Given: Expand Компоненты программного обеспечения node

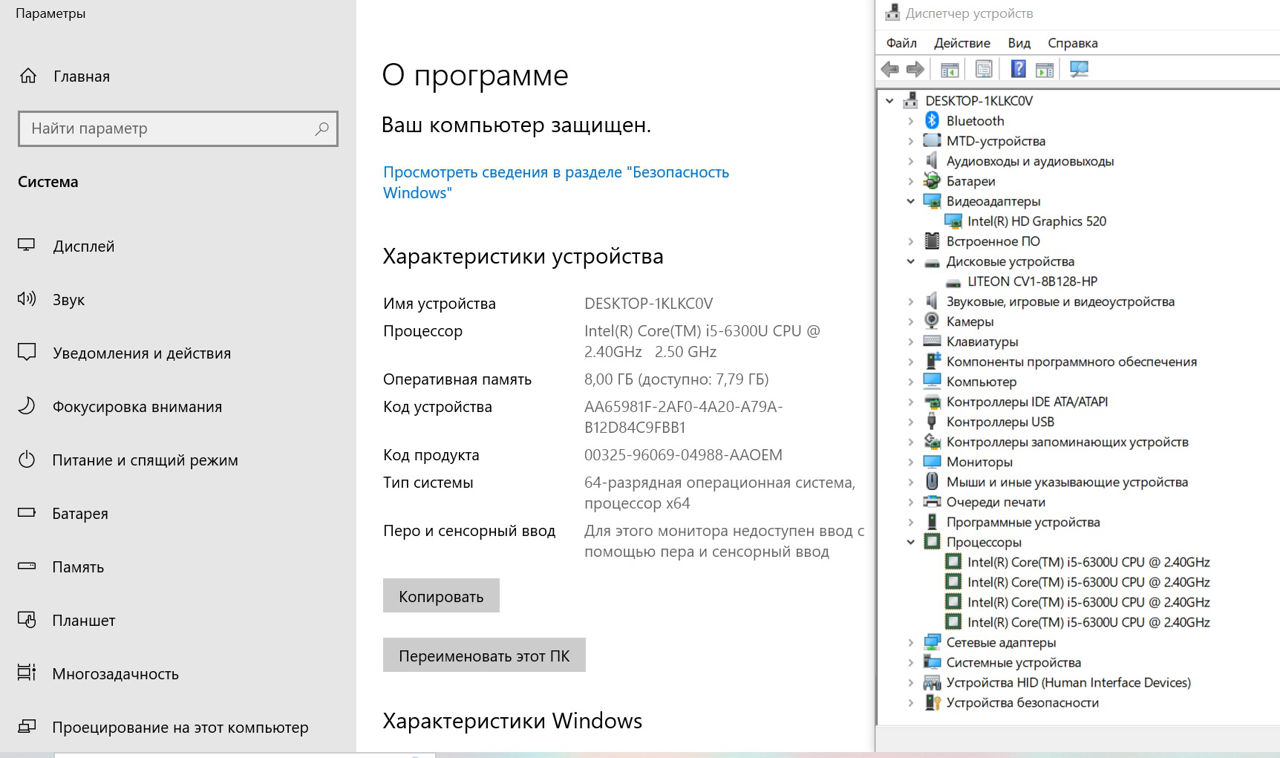Looking at the screenshot, I should (x=911, y=361).
